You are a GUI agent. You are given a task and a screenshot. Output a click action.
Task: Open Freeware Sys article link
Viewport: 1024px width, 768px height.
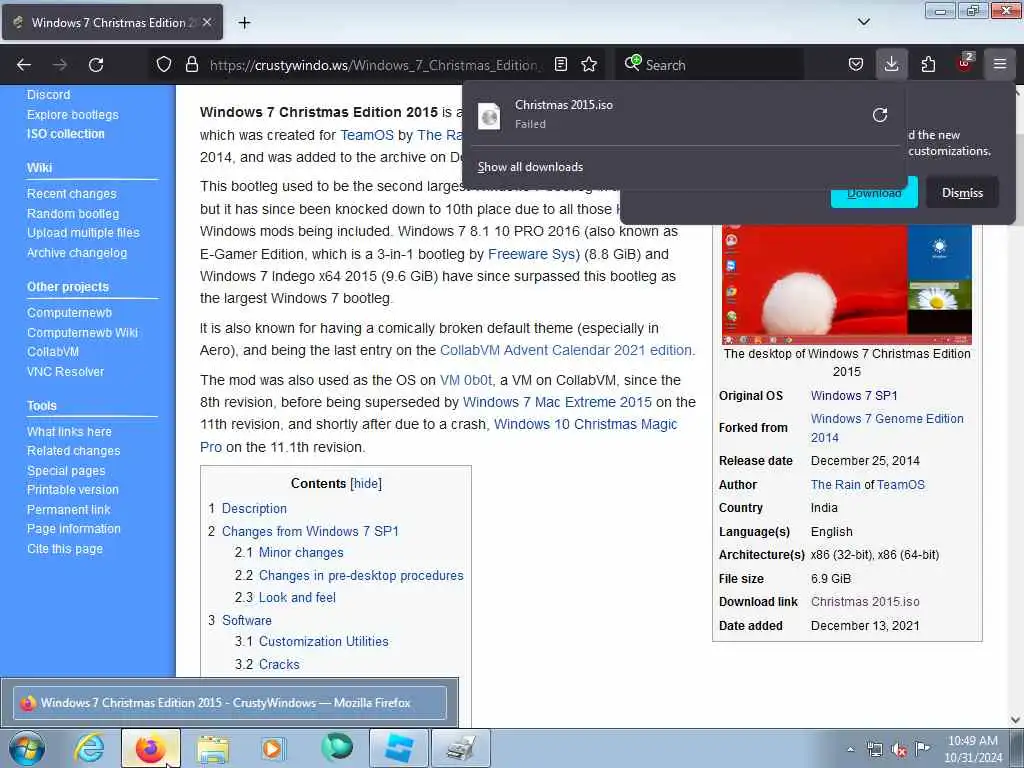531,254
